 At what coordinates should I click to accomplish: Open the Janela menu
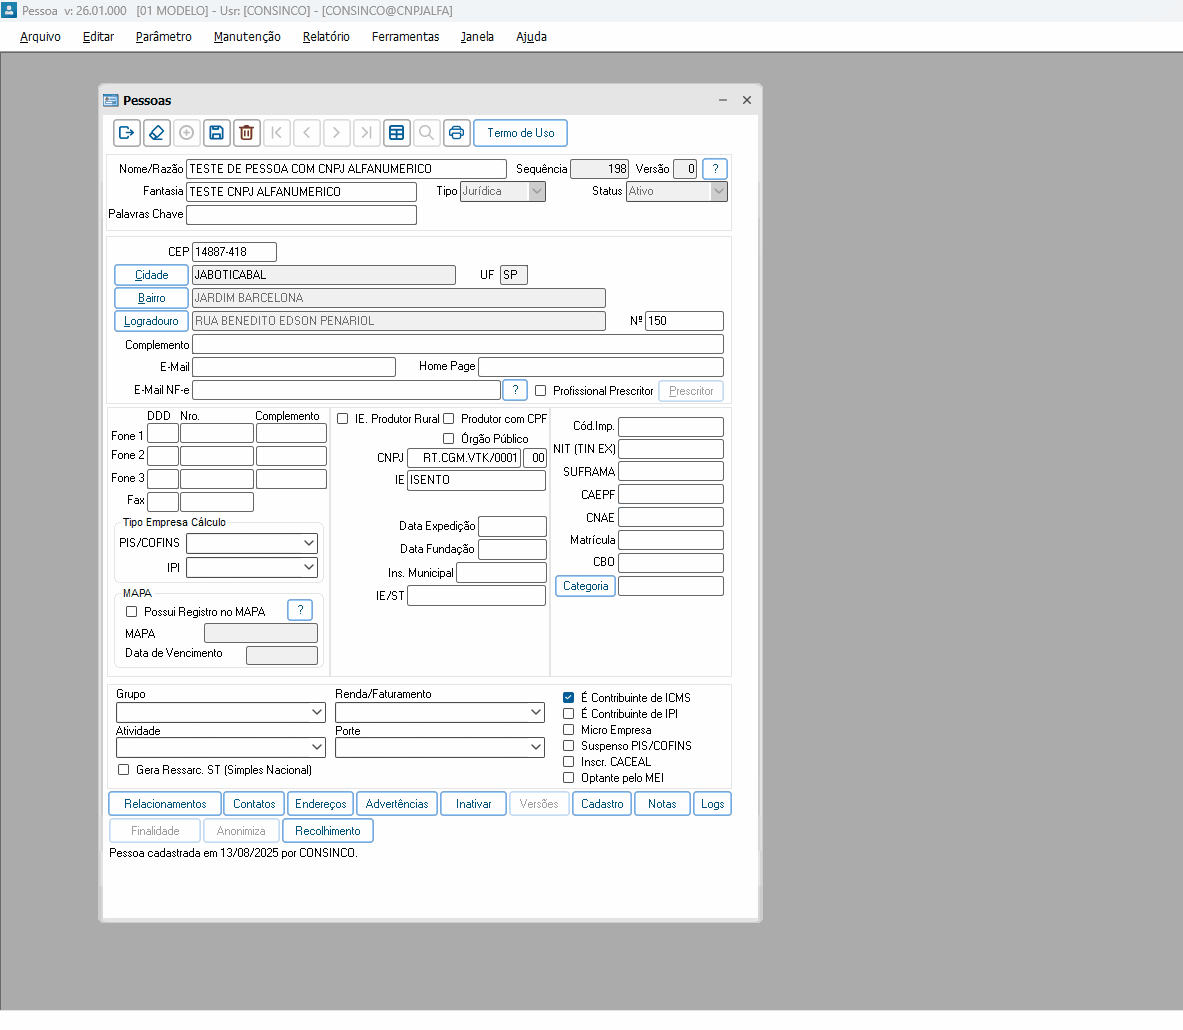(x=477, y=37)
